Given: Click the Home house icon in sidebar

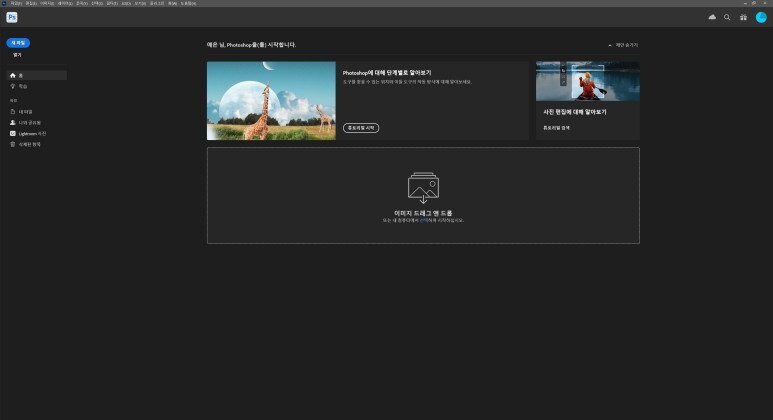Looking at the screenshot, I should tap(13, 75).
